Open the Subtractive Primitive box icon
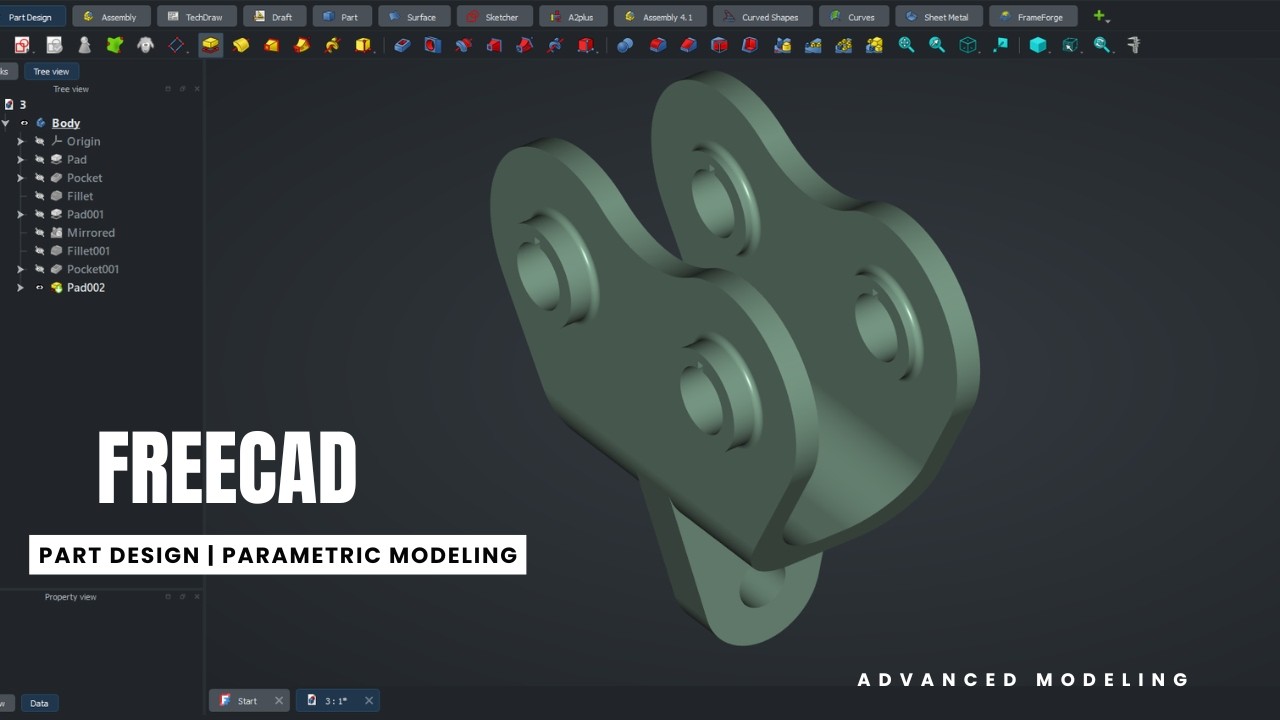This screenshot has width=1280, height=720. pyautogui.click(x=586, y=45)
